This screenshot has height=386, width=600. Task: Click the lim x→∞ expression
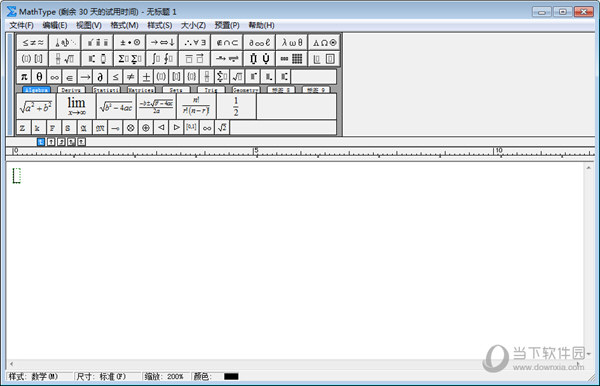click(x=77, y=106)
